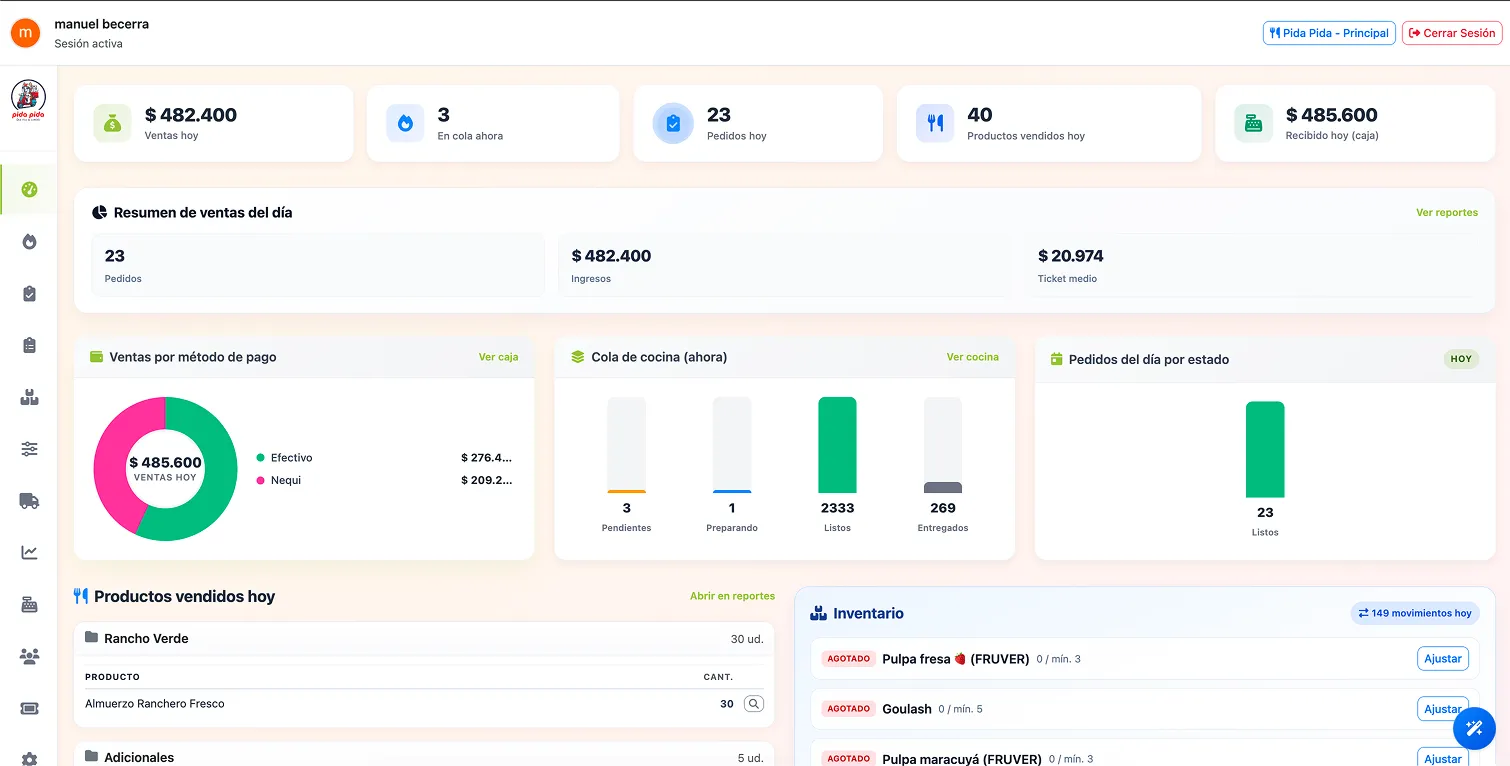This screenshot has height=766, width=1510.
Task: Click the Cerrar Sesión button
Action: (x=1452, y=33)
